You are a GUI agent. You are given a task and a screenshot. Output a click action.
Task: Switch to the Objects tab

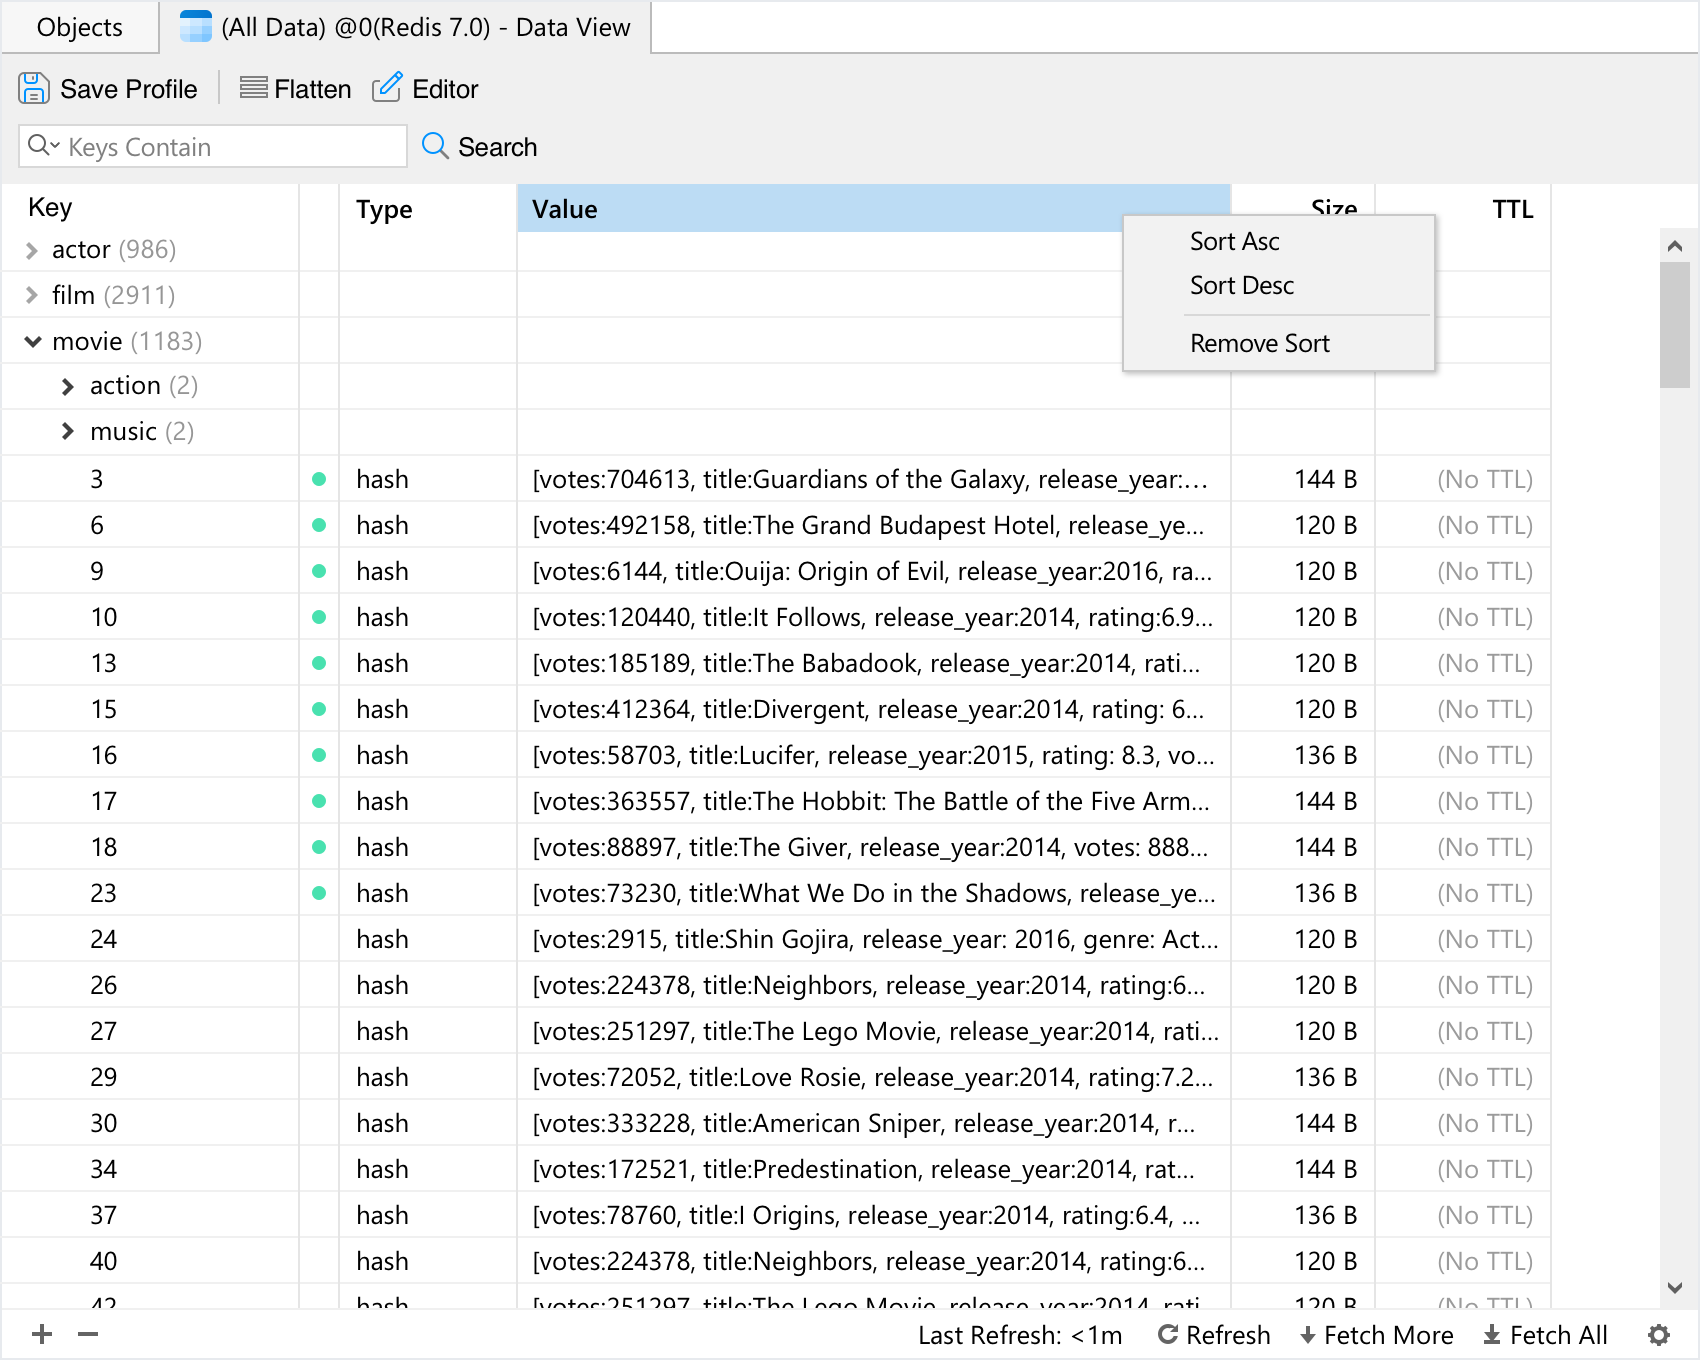click(x=80, y=27)
